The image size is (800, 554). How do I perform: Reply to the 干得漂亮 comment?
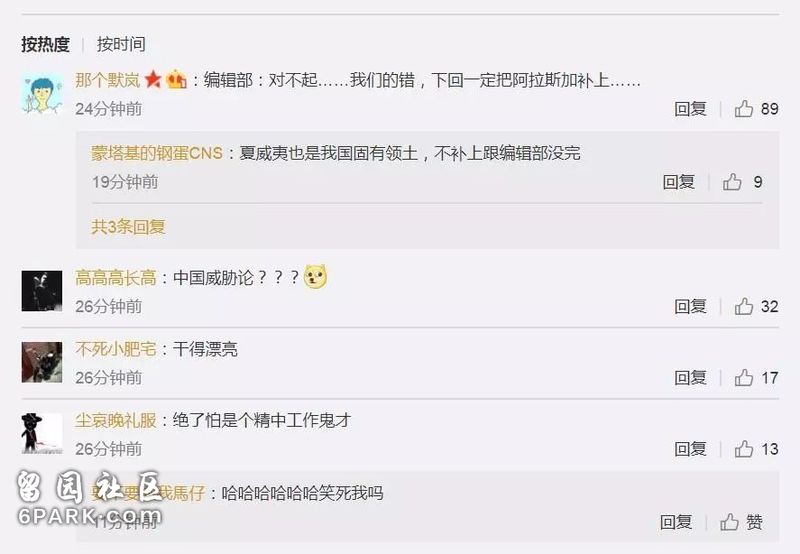tap(690, 377)
